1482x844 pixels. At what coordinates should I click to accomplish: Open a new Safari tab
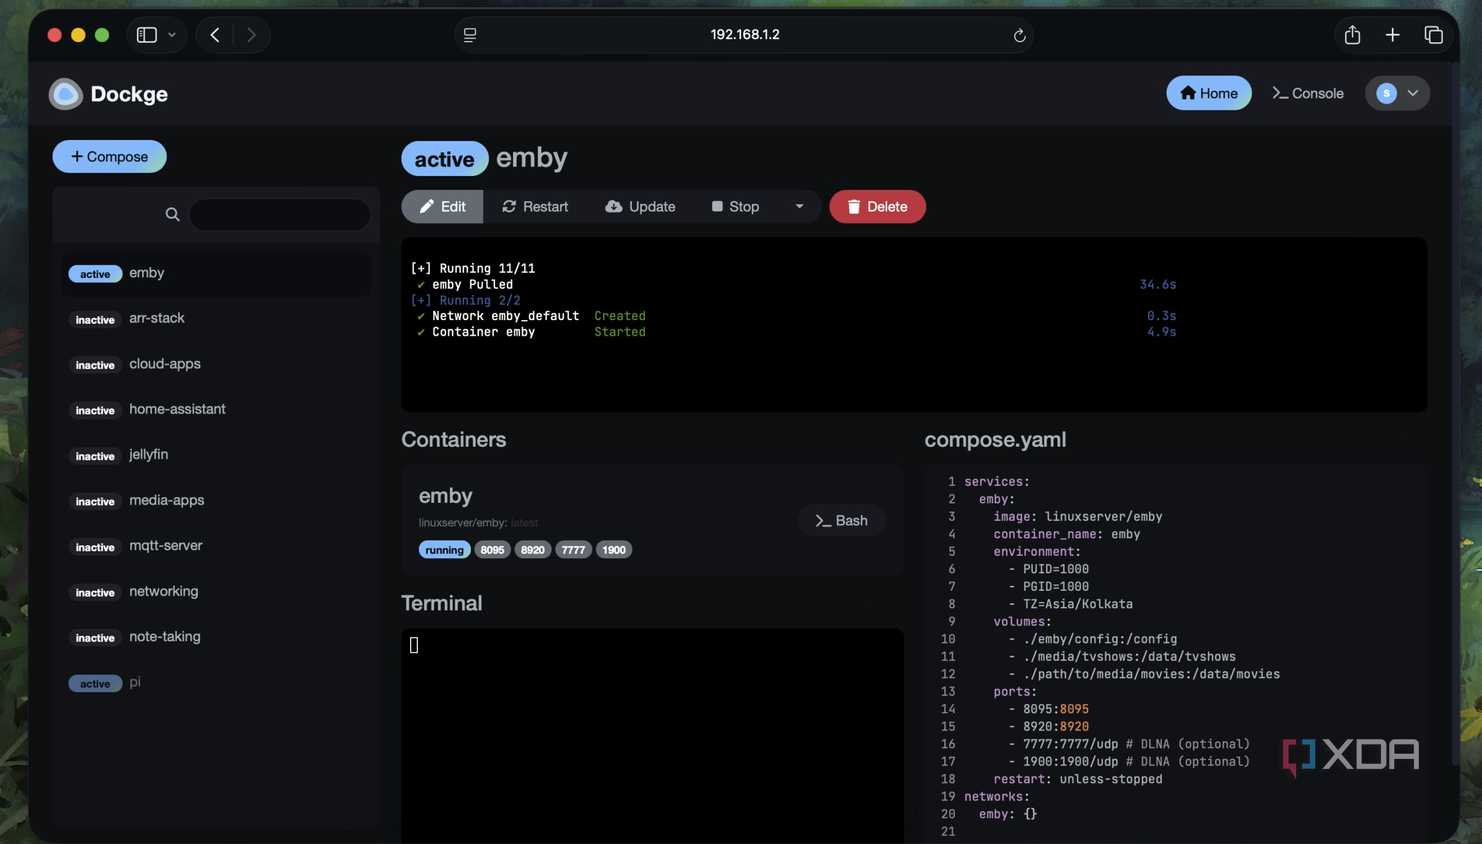1392,35
